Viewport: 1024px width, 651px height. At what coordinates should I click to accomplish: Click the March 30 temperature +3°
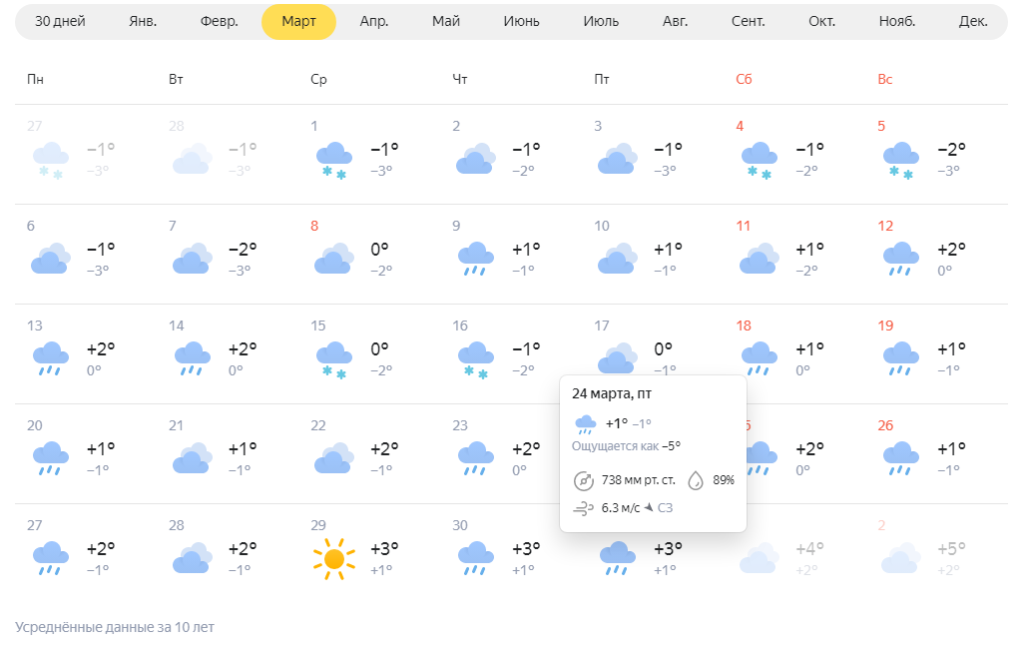pyautogui.click(x=525, y=548)
